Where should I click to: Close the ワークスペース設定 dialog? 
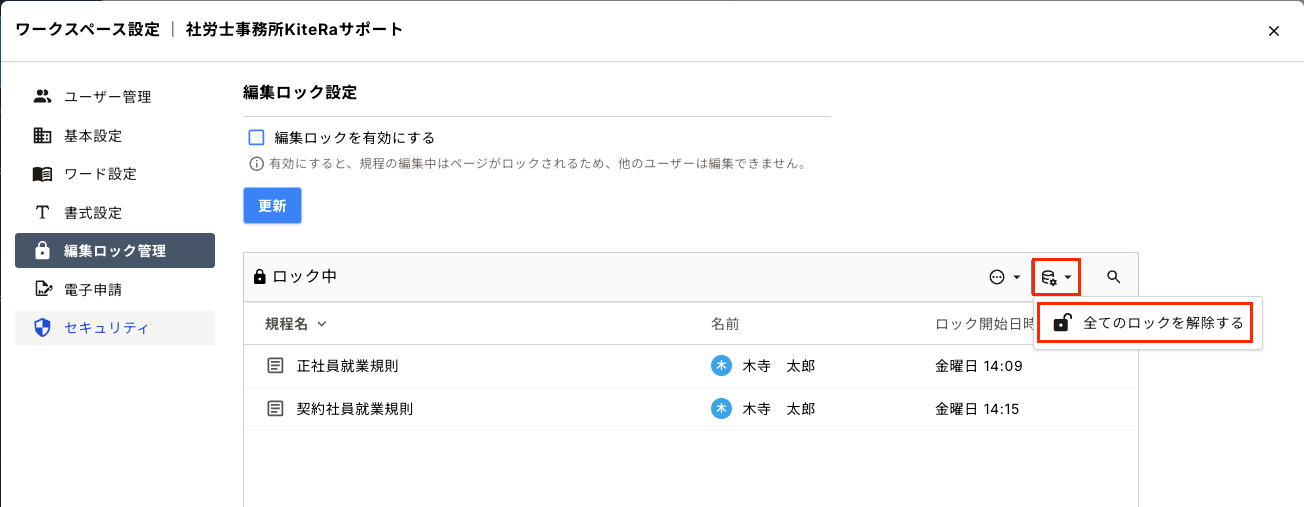click(x=1274, y=31)
